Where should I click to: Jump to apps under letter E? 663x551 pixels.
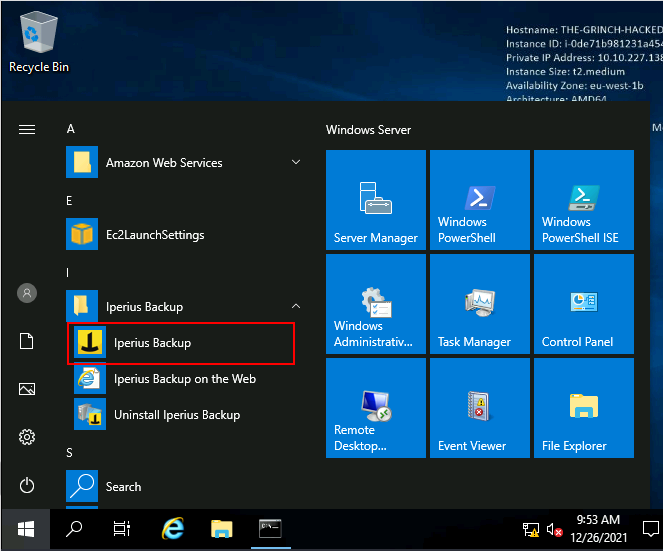[69, 201]
